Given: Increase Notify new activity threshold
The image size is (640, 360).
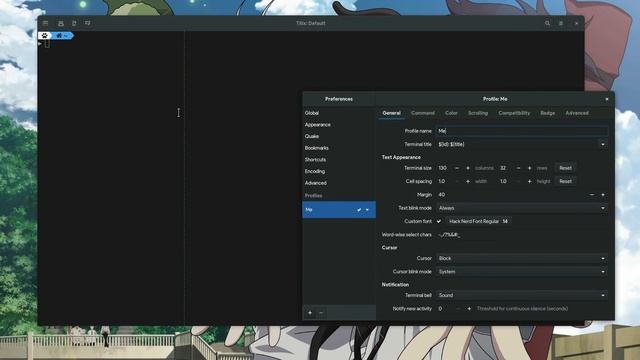Looking at the screenshot, I should pos(469,309).
